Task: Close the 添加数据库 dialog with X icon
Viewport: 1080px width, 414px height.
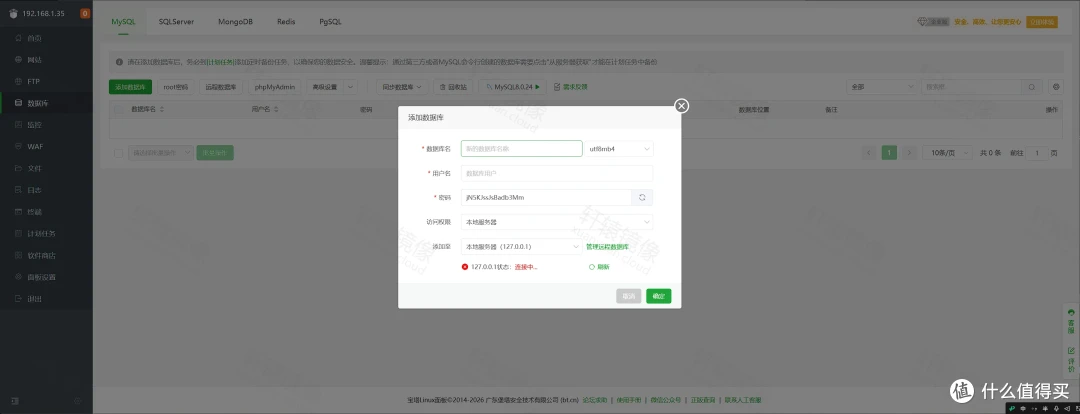Action: pos(681,105)
